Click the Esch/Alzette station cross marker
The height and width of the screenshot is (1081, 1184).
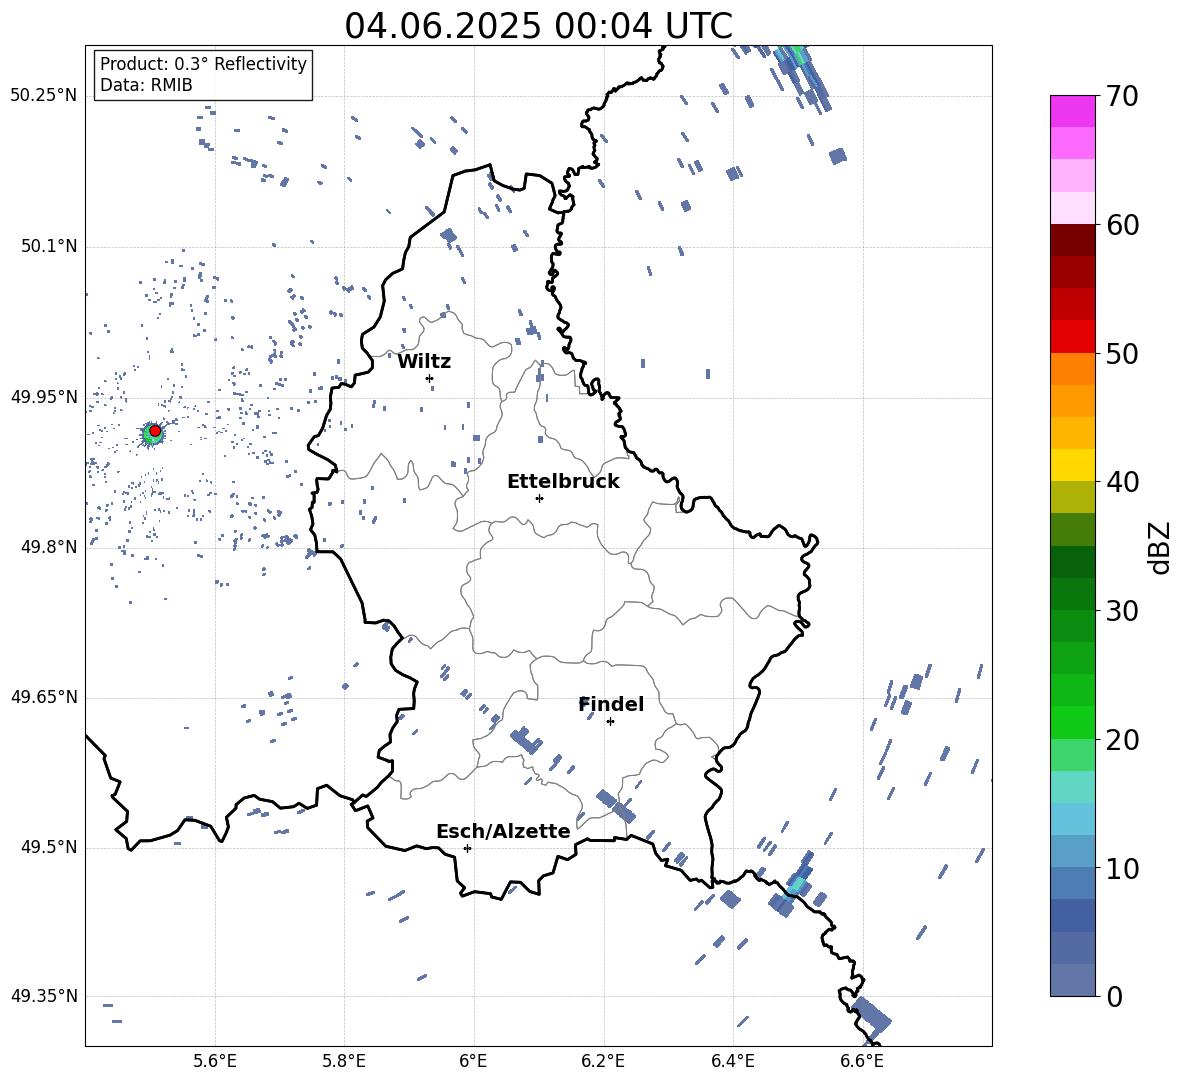467,848
